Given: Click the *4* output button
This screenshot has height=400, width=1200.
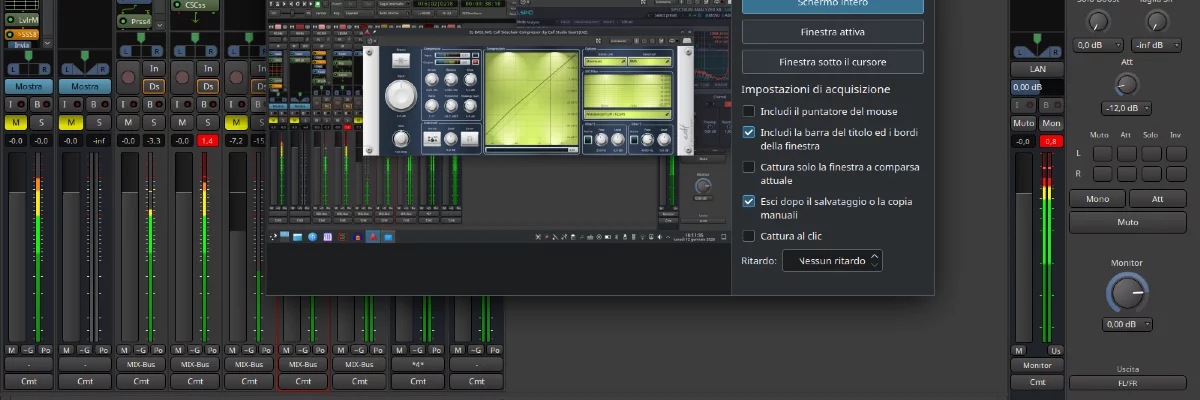Looking at the screenshot, I should click(x=419, y=365).
